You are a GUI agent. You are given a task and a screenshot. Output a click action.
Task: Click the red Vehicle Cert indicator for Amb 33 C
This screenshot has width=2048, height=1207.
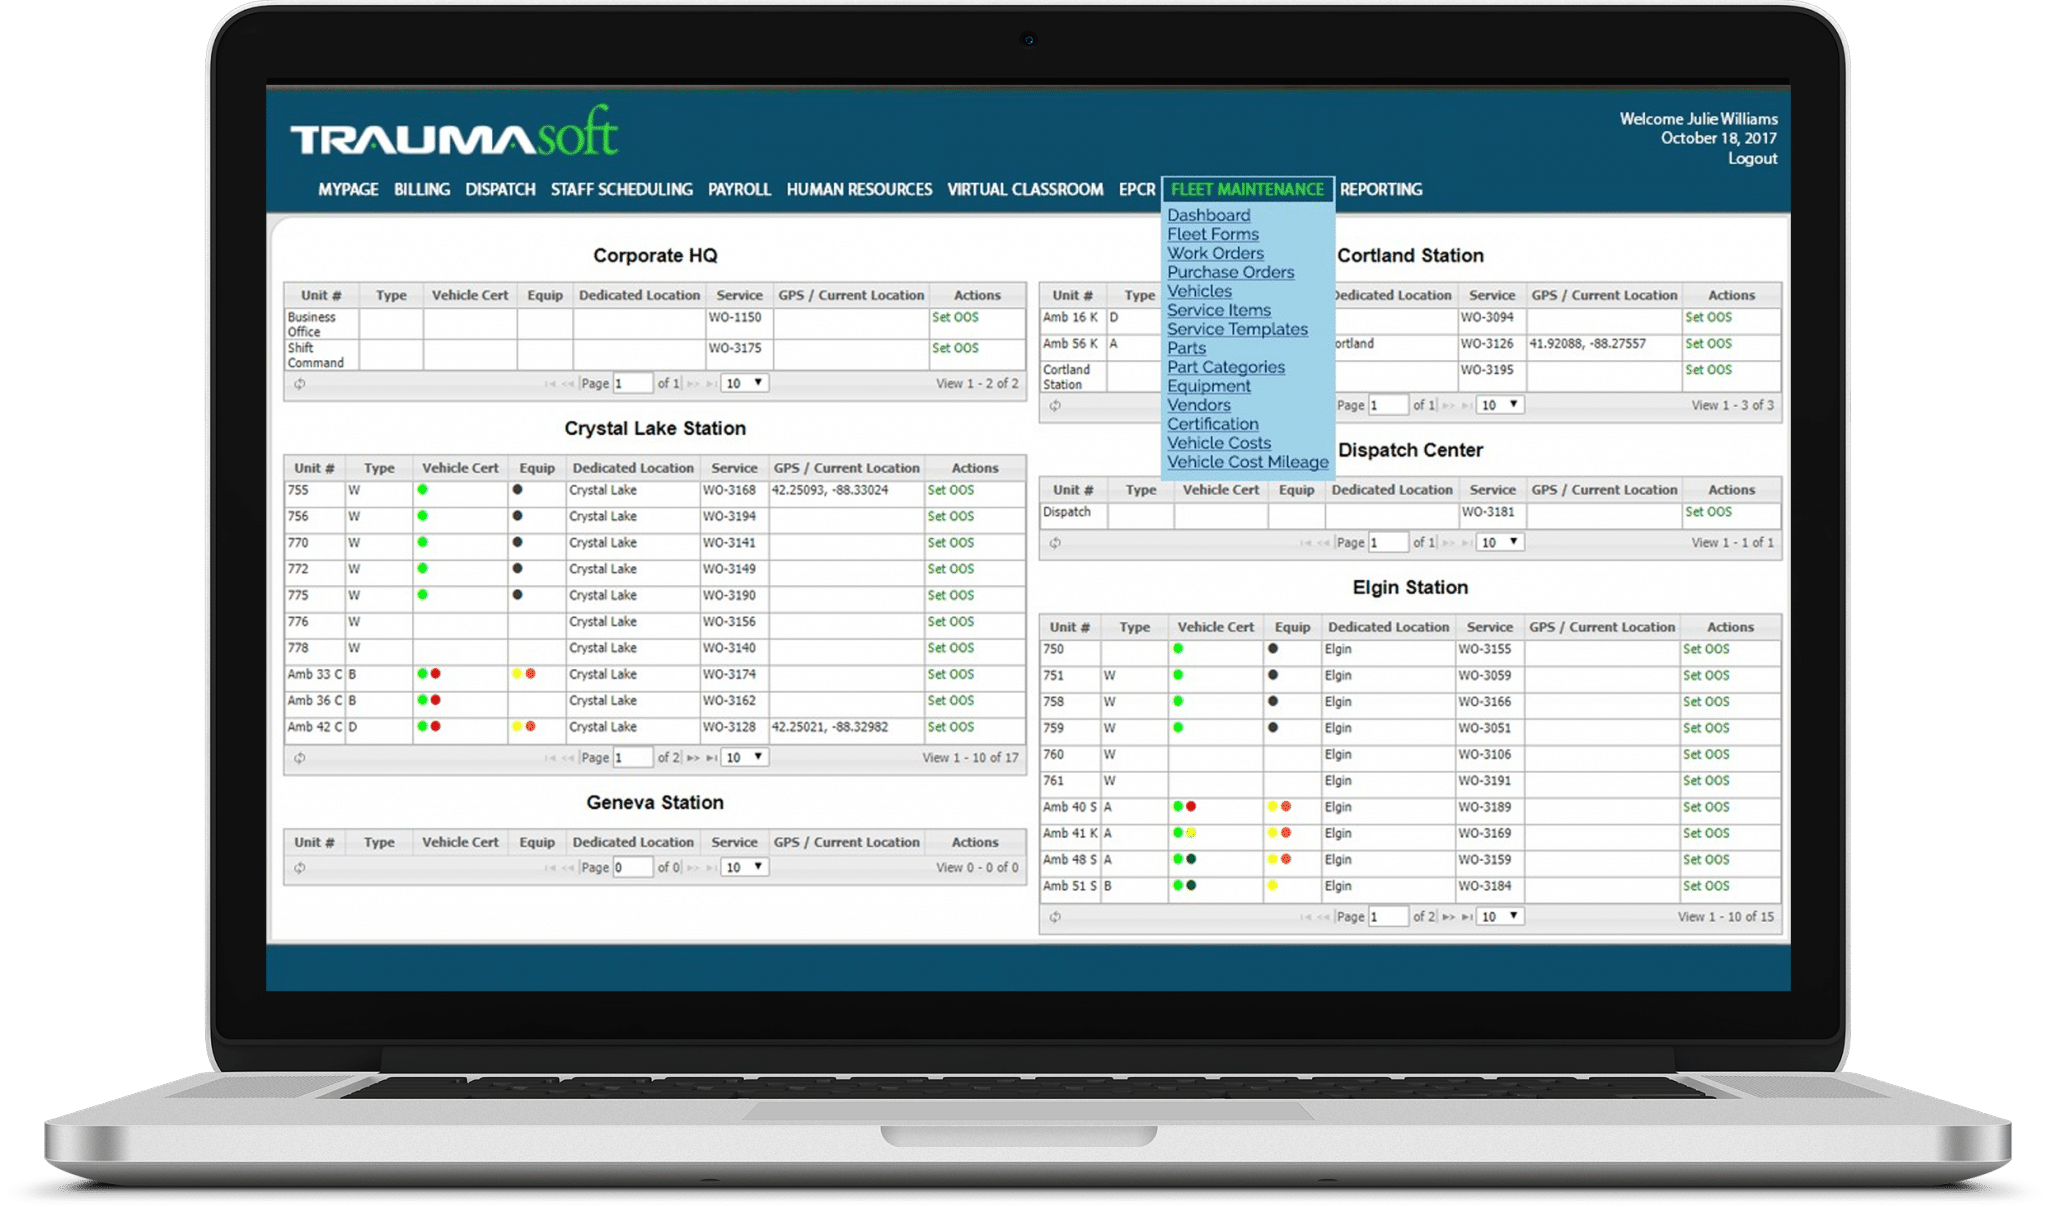(x=437, y=674)
